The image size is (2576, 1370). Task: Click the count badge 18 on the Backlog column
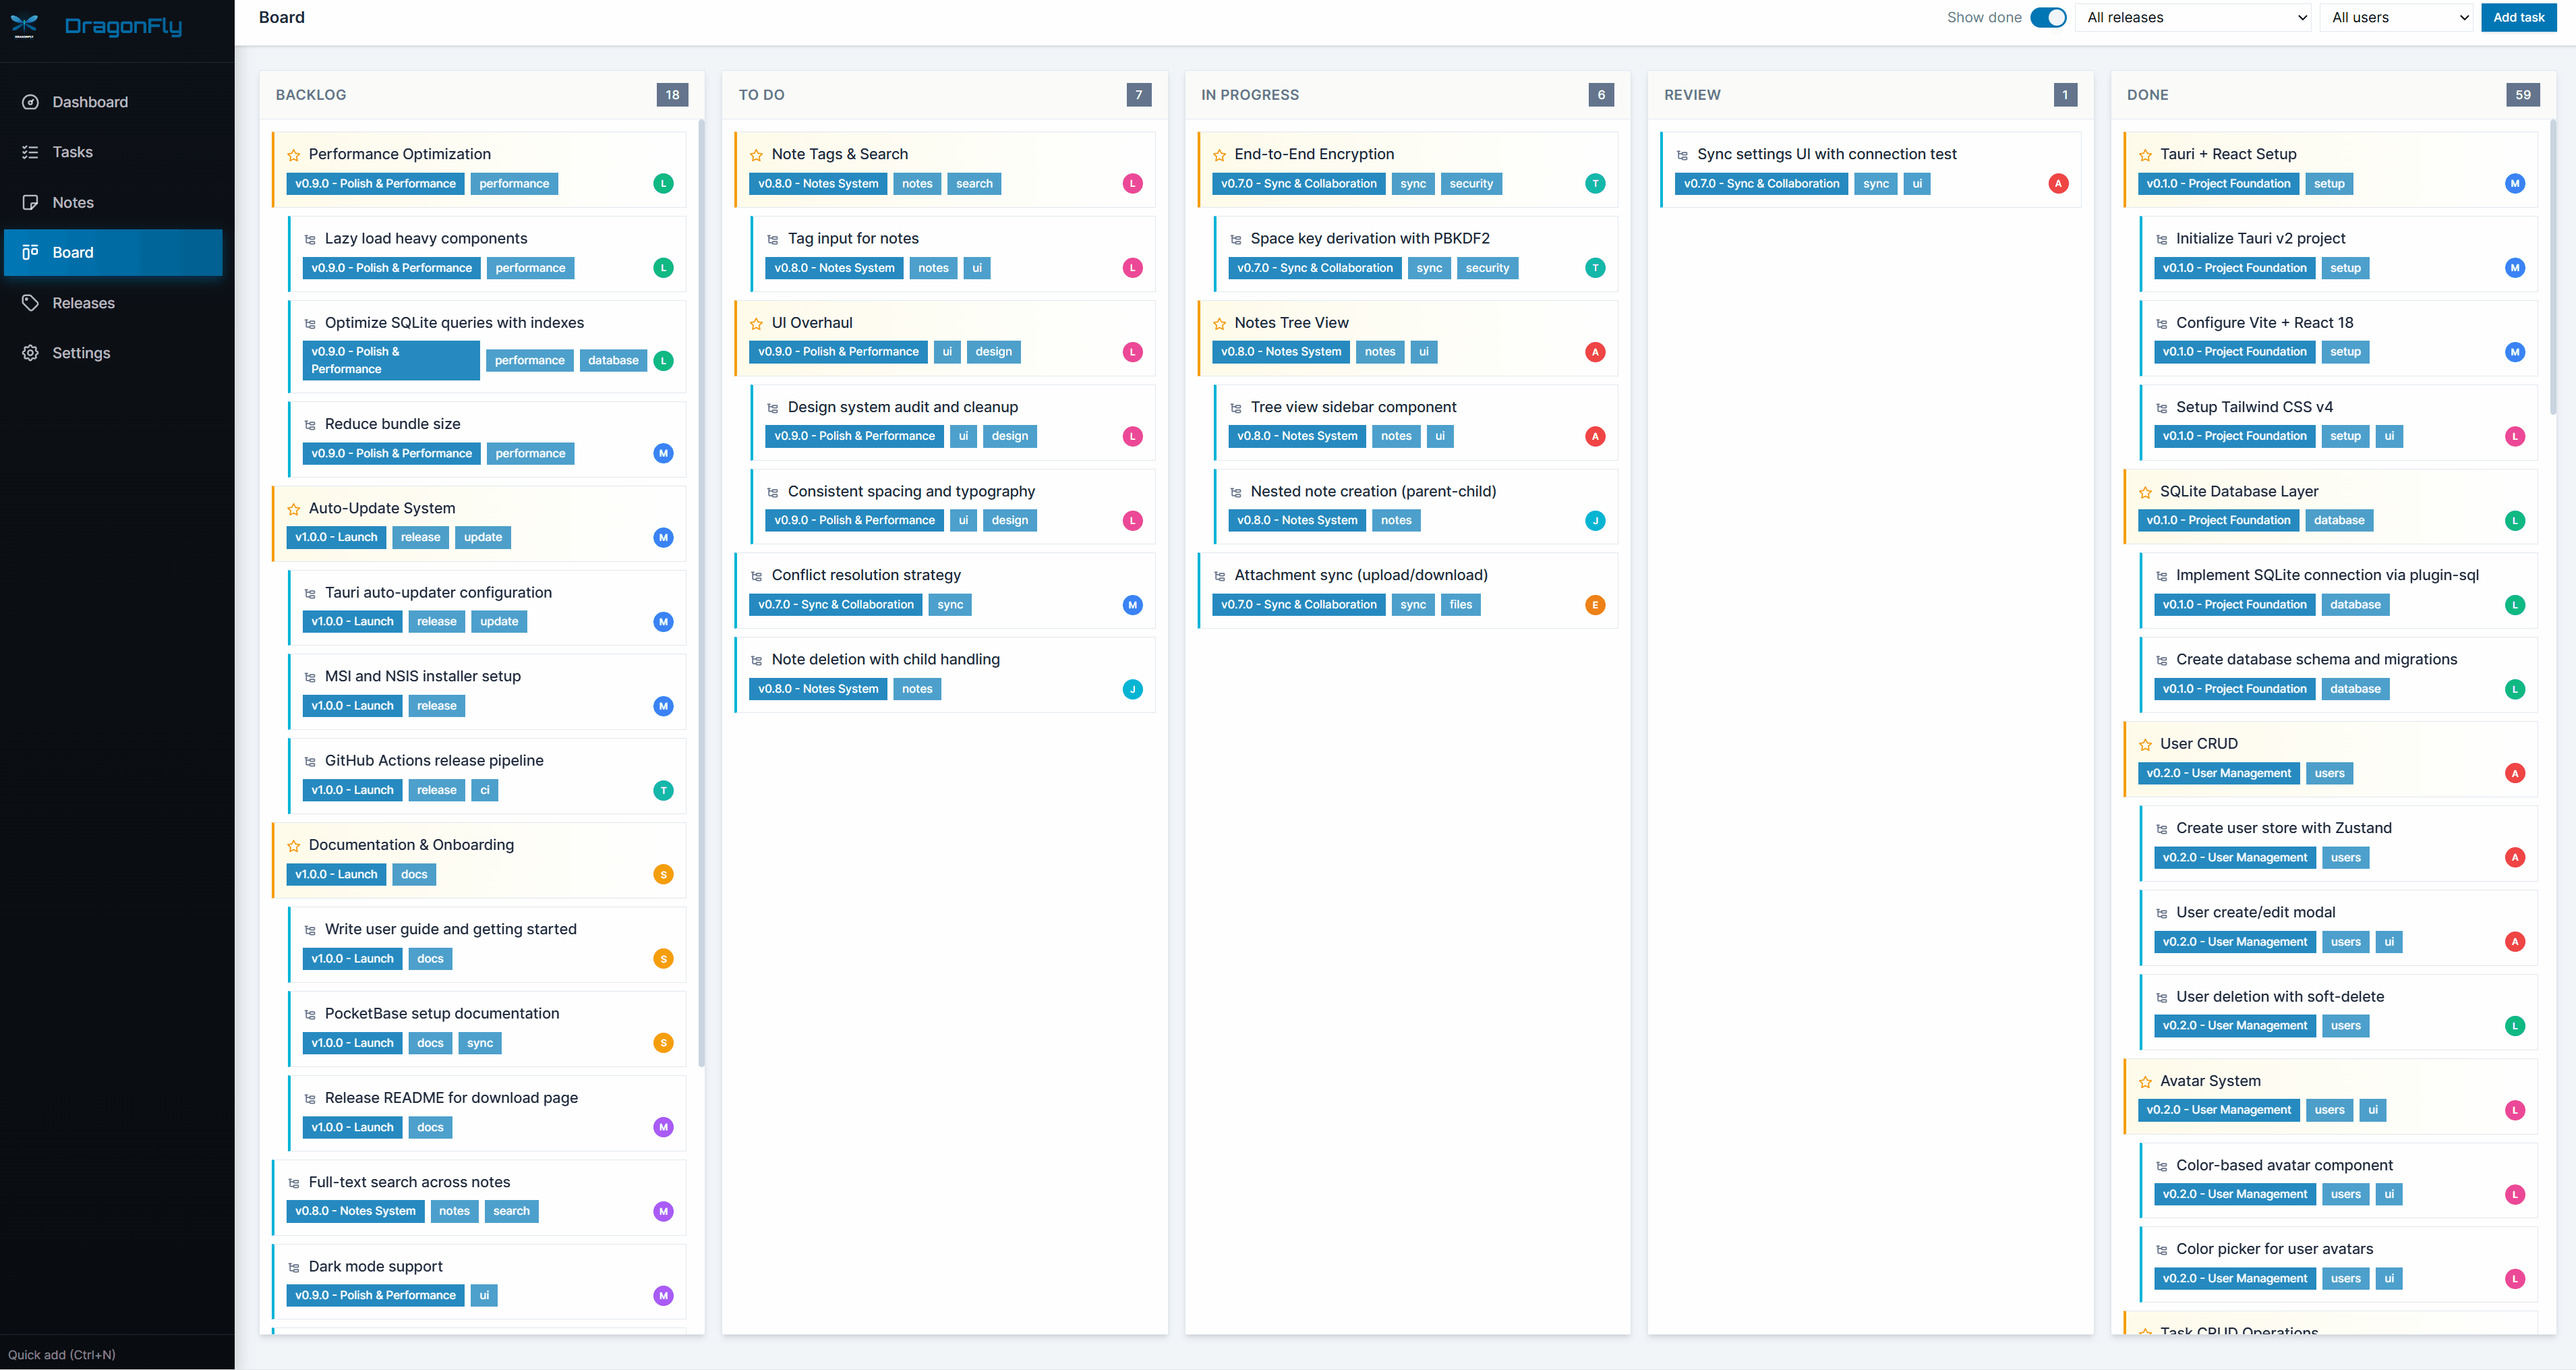coord(672,94)
